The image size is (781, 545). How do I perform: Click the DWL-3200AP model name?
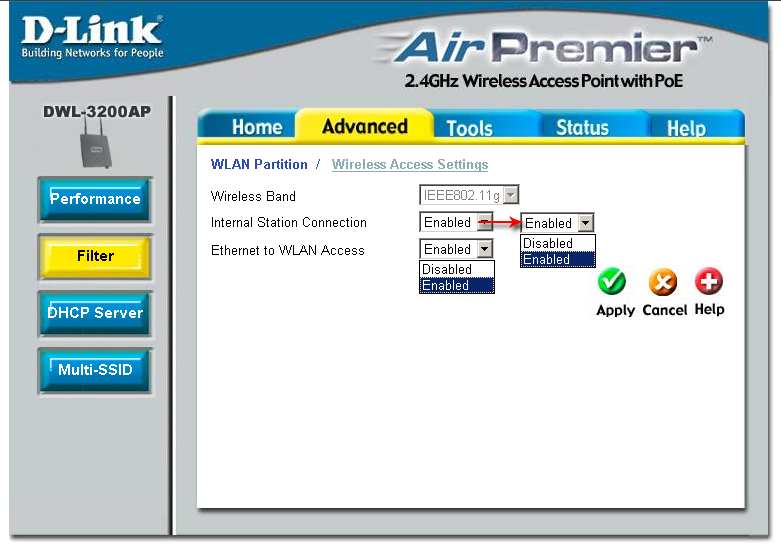click(x=97, y=112)
